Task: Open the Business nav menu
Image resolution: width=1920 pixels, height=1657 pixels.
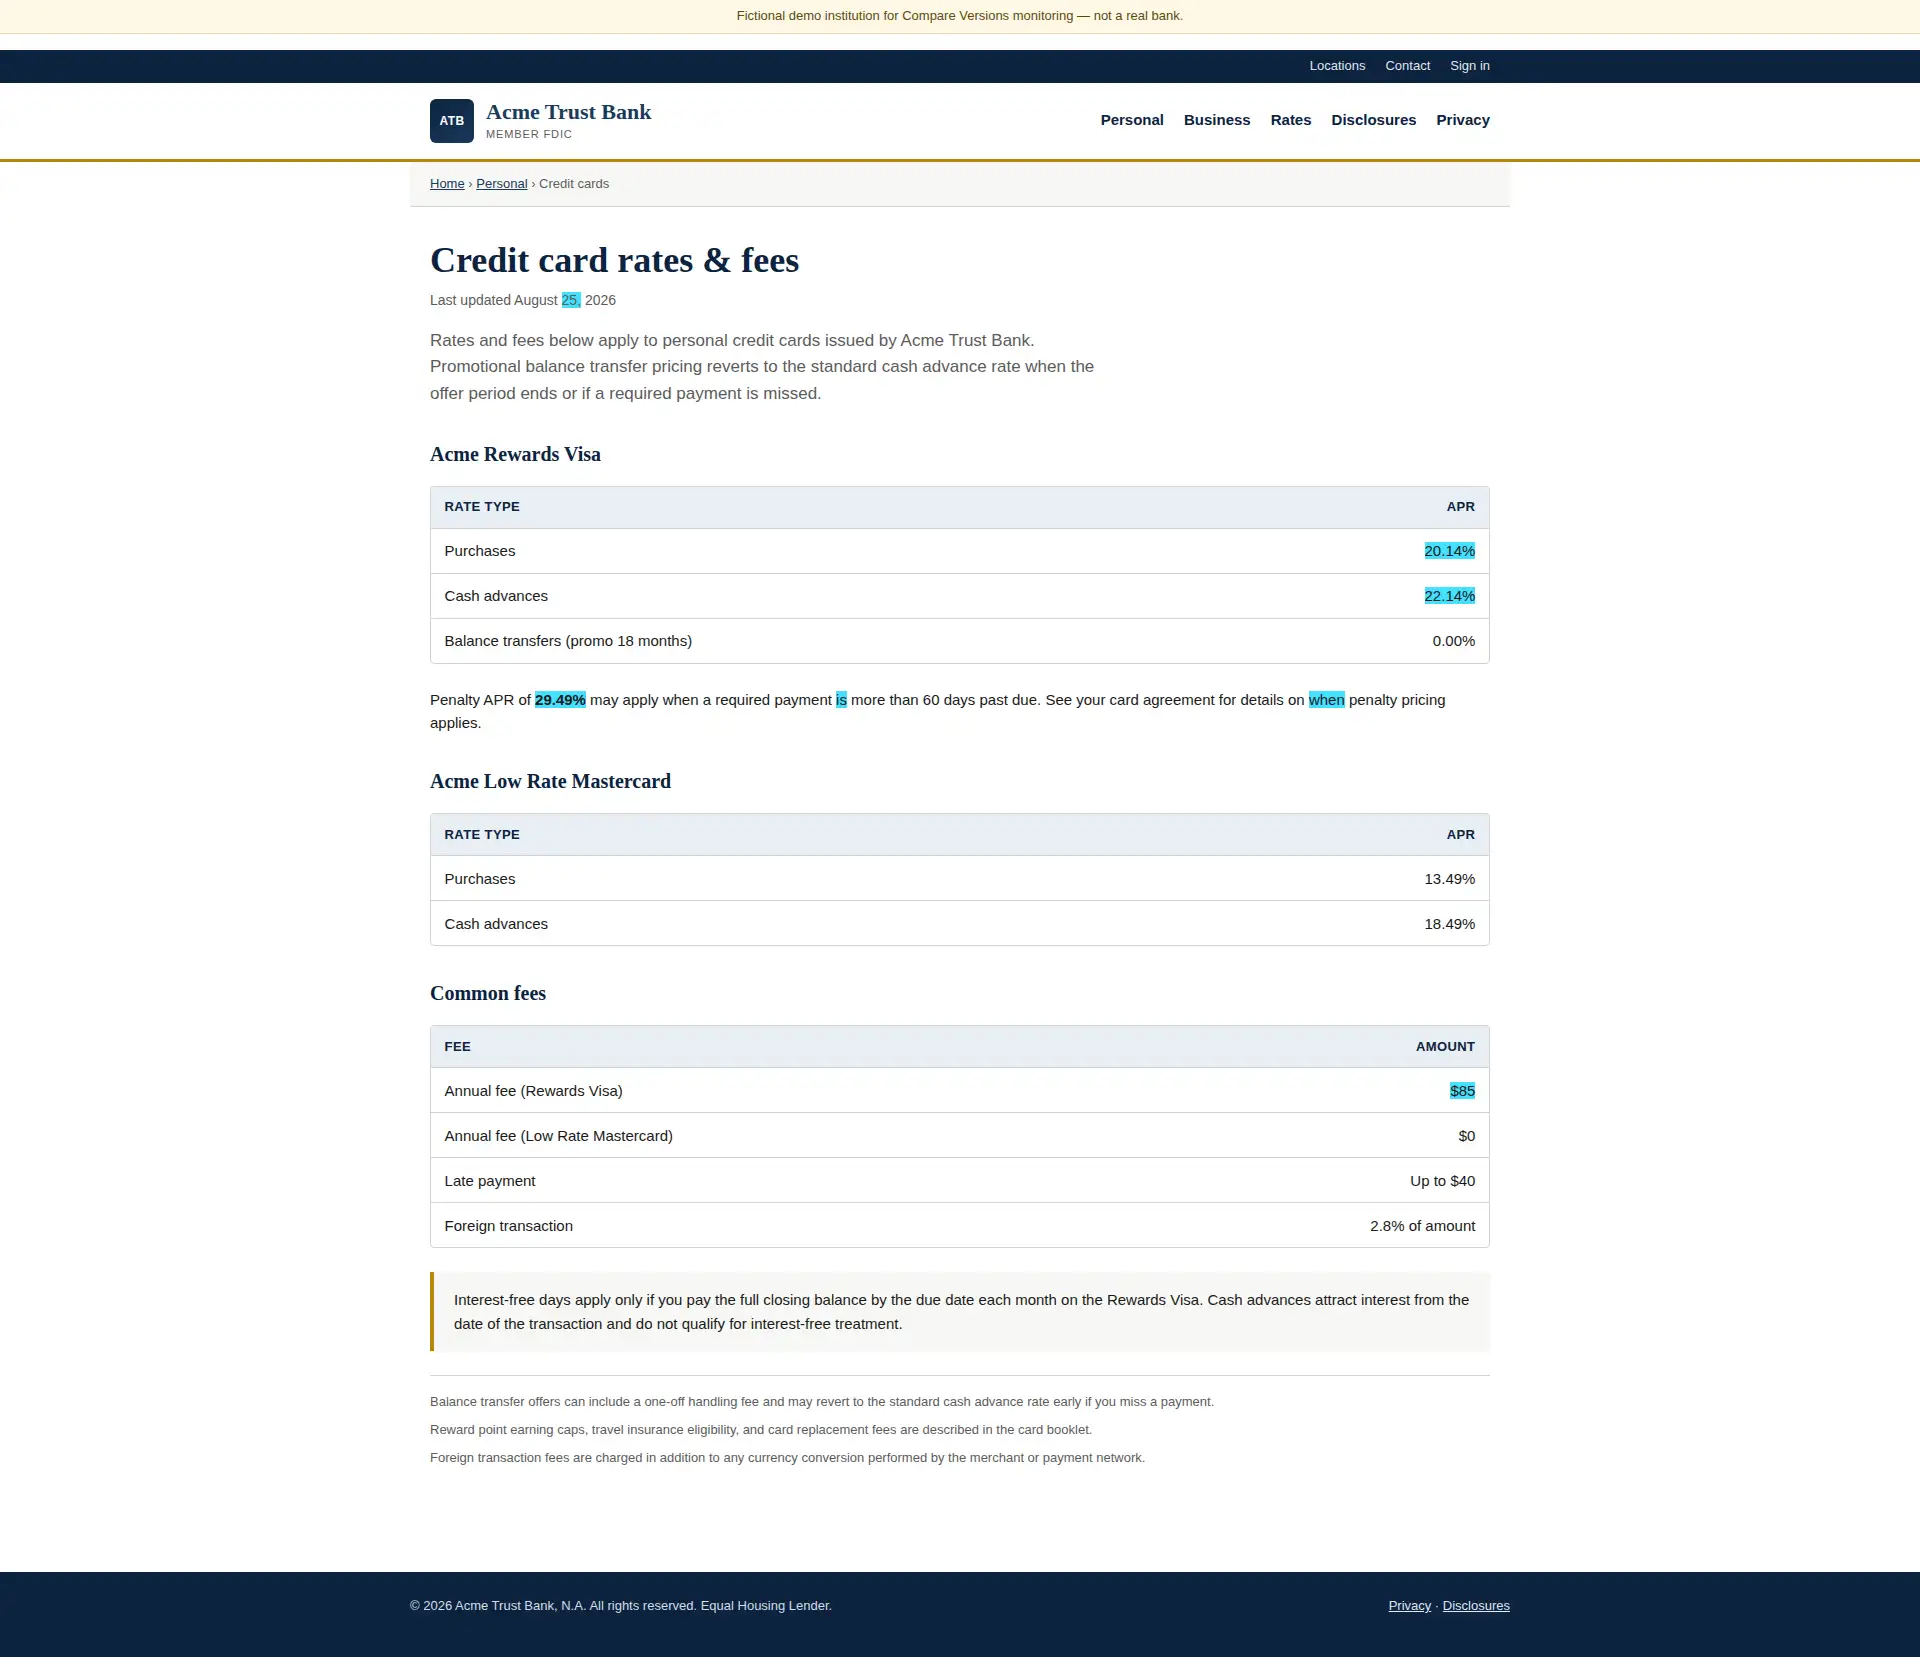Action: pos(1217,120)
